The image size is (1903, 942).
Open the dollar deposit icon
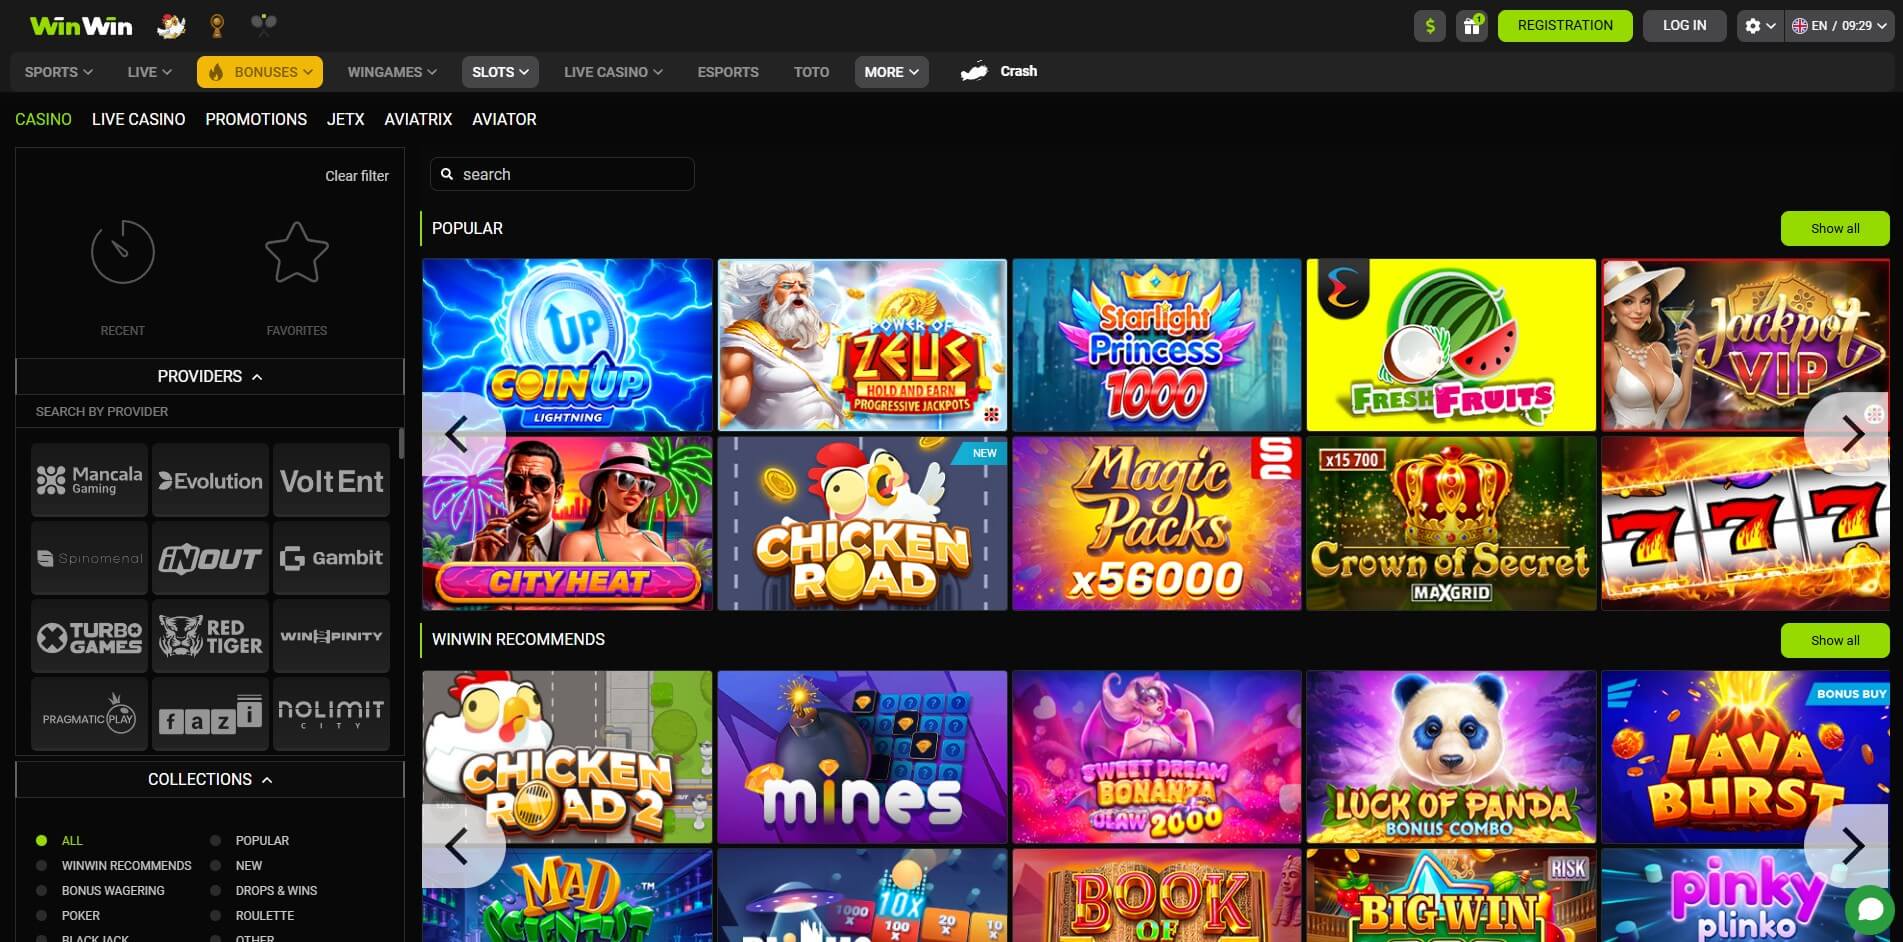click(1429, 25)
